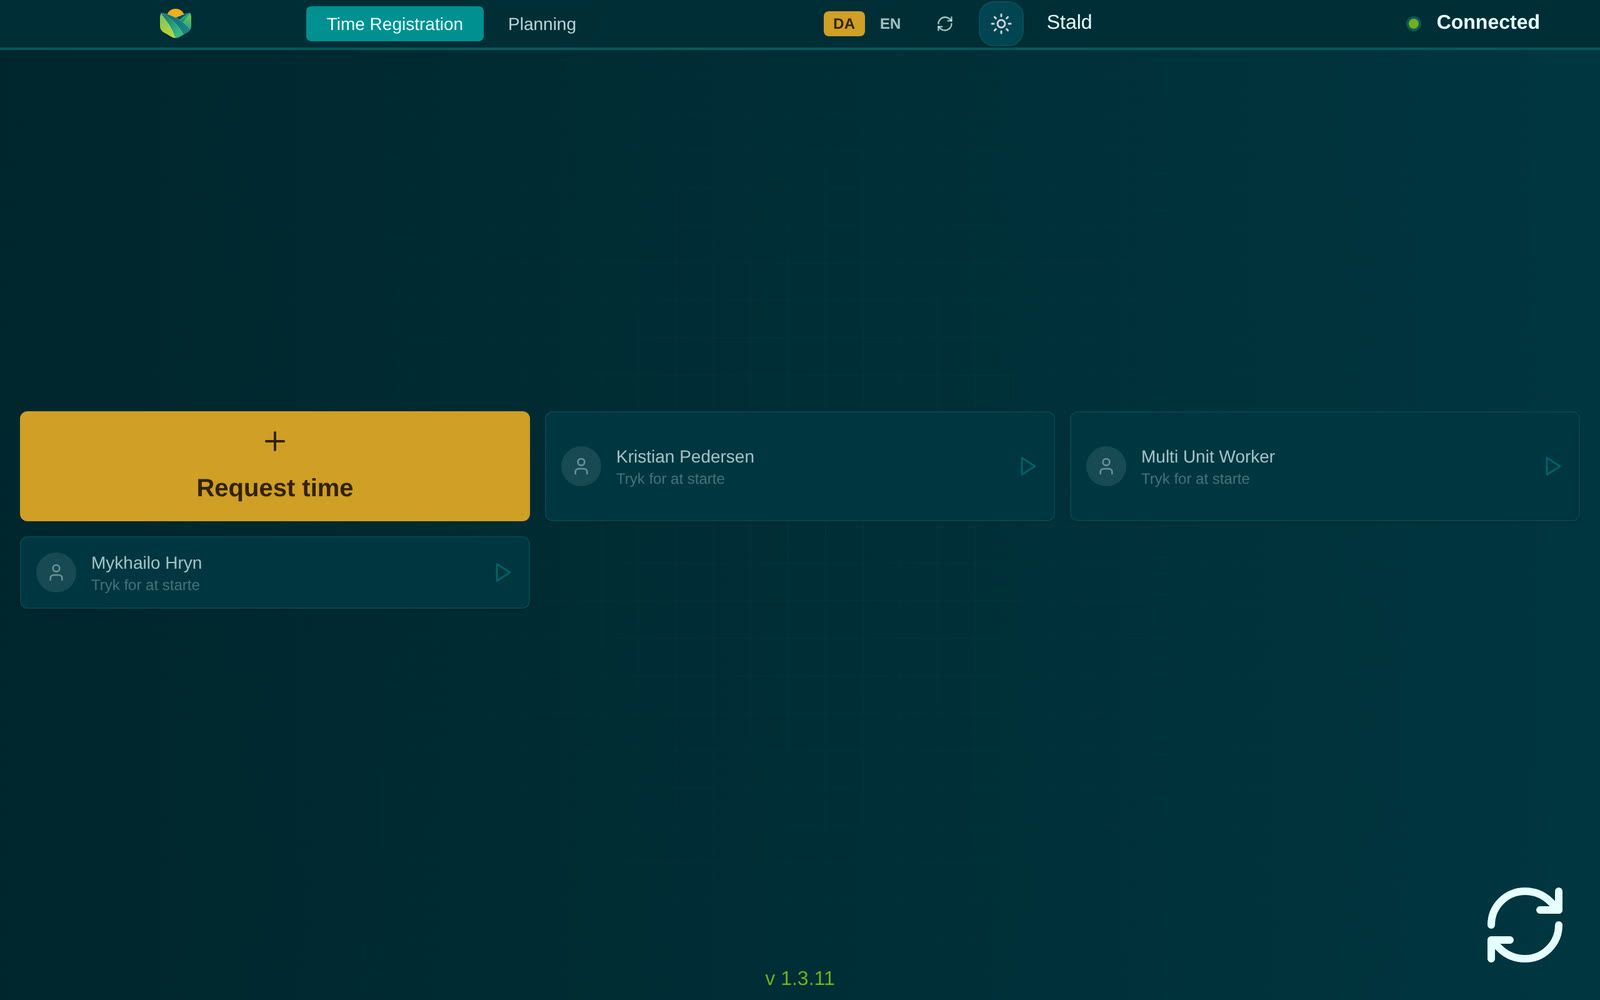Click the app logo icon

point(175,23)
